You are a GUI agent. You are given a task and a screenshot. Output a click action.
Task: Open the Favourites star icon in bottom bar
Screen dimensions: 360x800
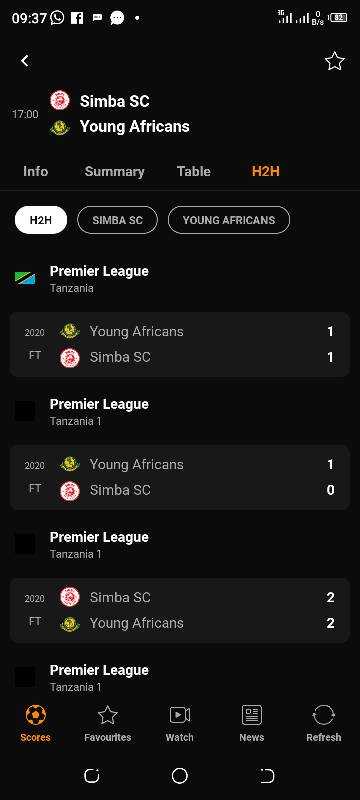click(x=108, y=715)
